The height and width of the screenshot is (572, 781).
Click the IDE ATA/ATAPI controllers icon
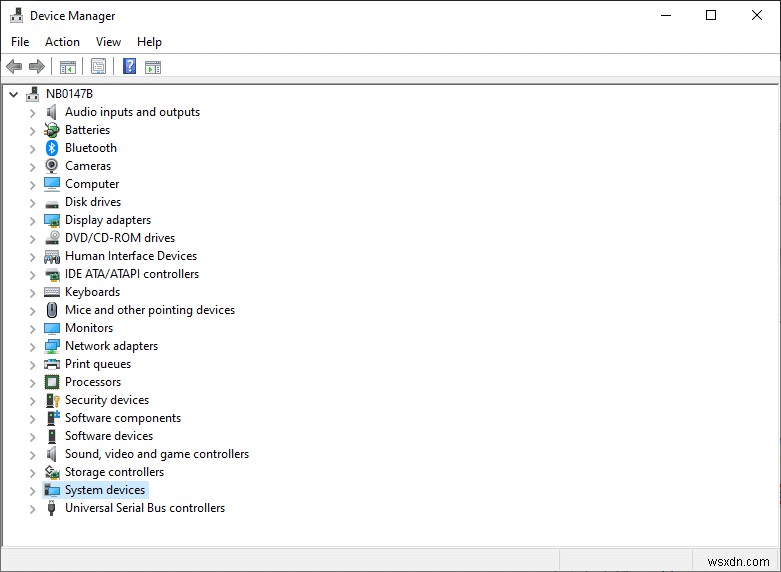click(52, 274)
